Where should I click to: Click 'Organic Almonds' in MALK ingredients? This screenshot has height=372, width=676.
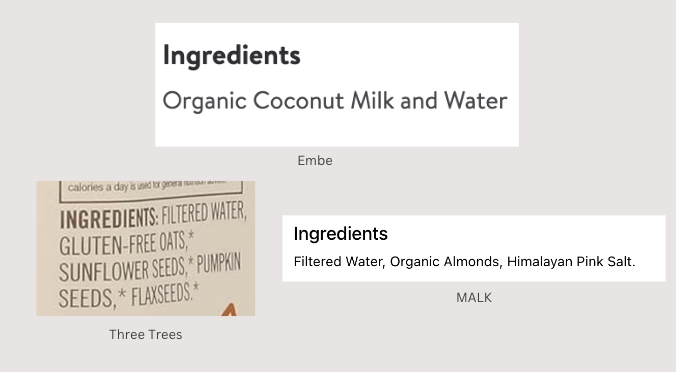[x=446, y=262]
